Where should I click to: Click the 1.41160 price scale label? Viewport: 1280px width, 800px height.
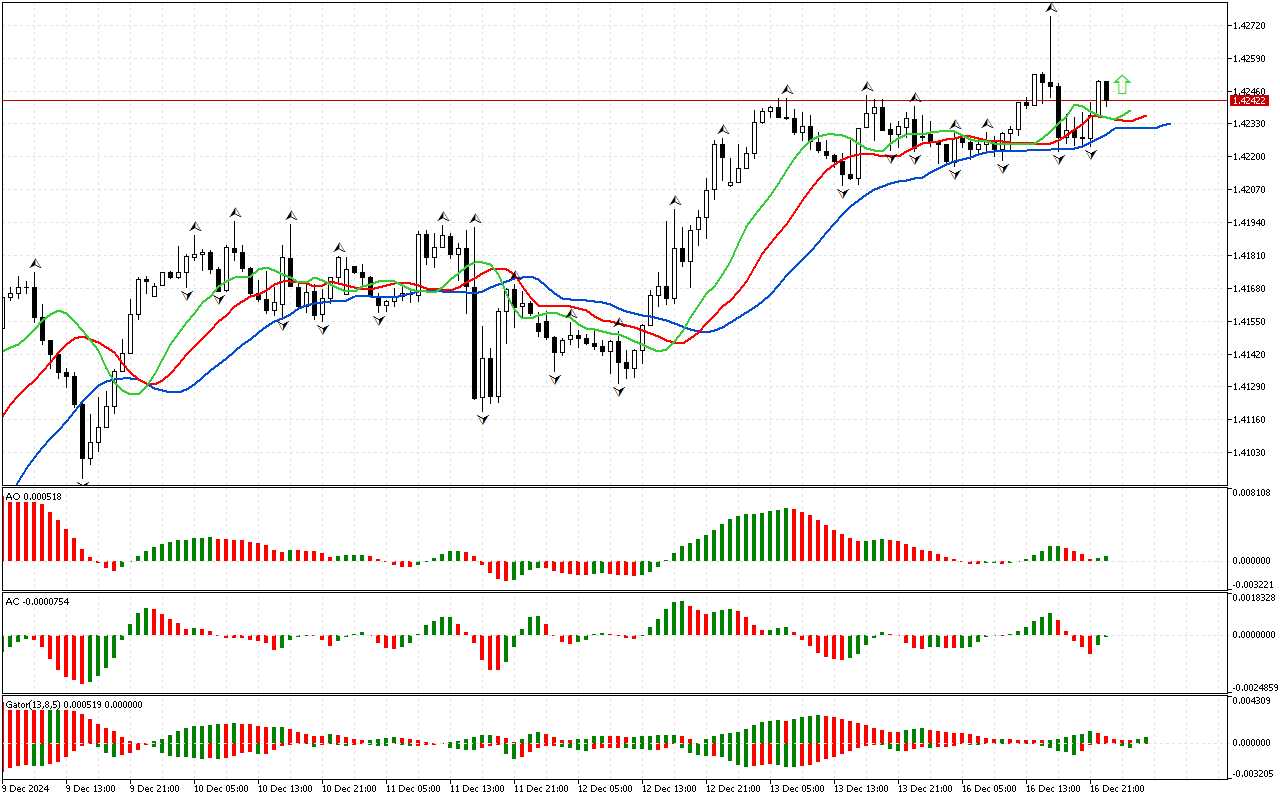click(x=1249, y=420)
